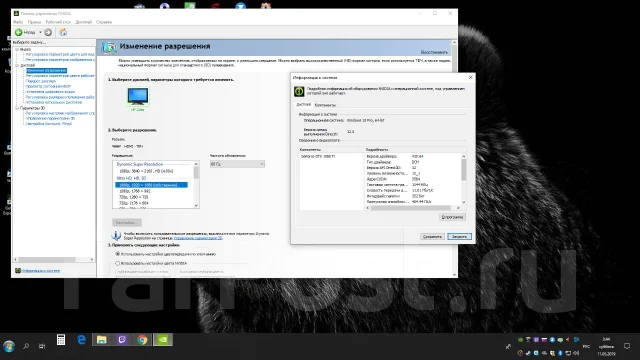Switch to the Дисплей tab in system info

click(304, 104)
